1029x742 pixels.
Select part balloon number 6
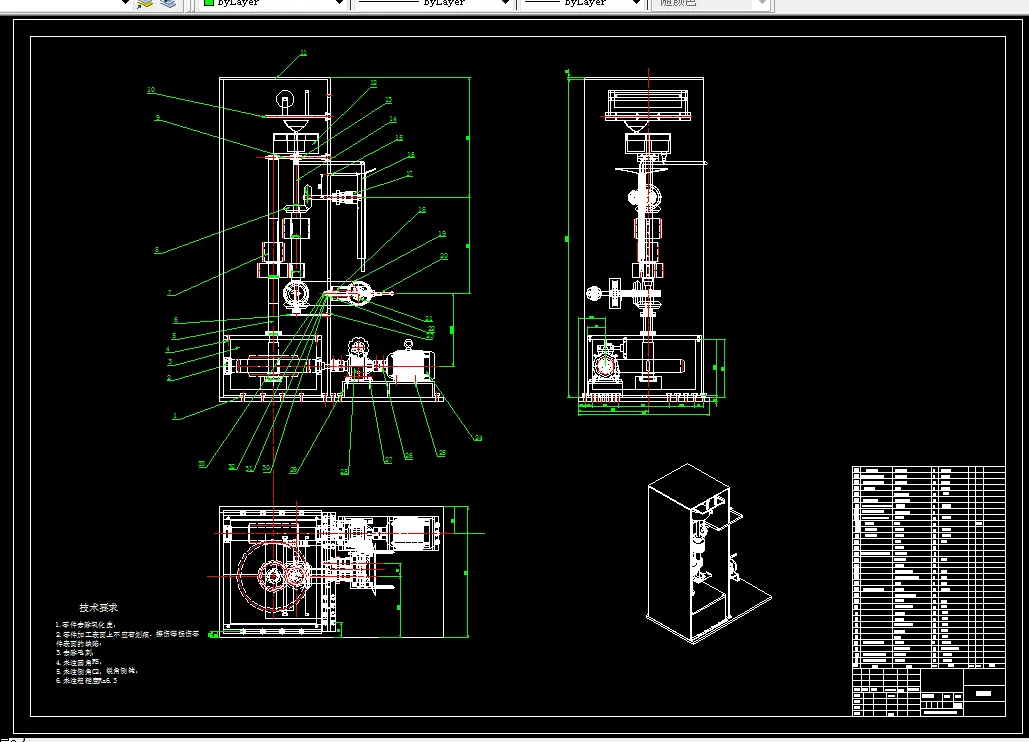tap(175, 320)
